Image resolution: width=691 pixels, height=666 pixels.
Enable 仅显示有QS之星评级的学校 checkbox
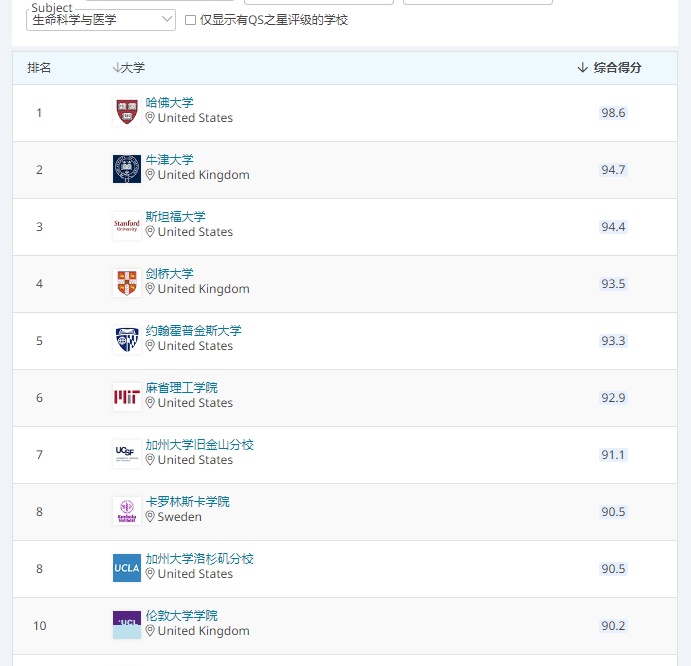[x=190, y=20]
